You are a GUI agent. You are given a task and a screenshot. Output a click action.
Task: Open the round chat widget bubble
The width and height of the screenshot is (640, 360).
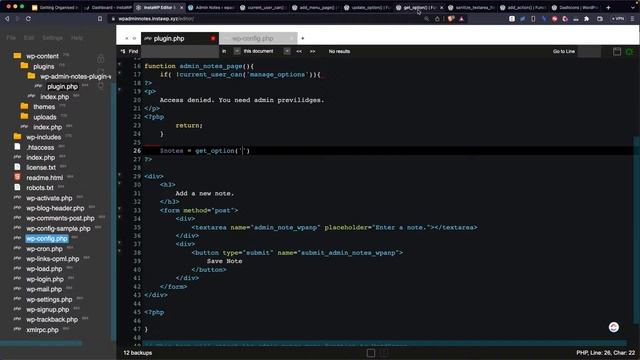point(613,327)
